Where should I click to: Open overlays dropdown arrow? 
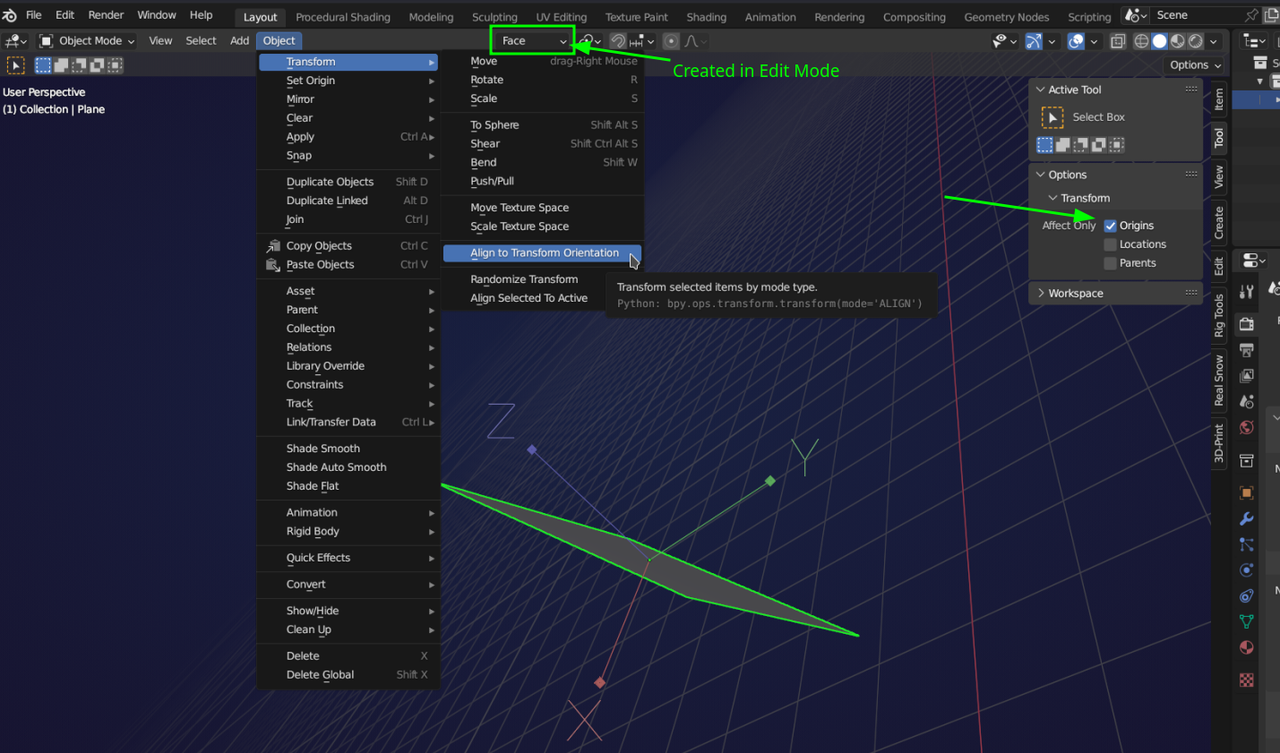(1094, 41)
